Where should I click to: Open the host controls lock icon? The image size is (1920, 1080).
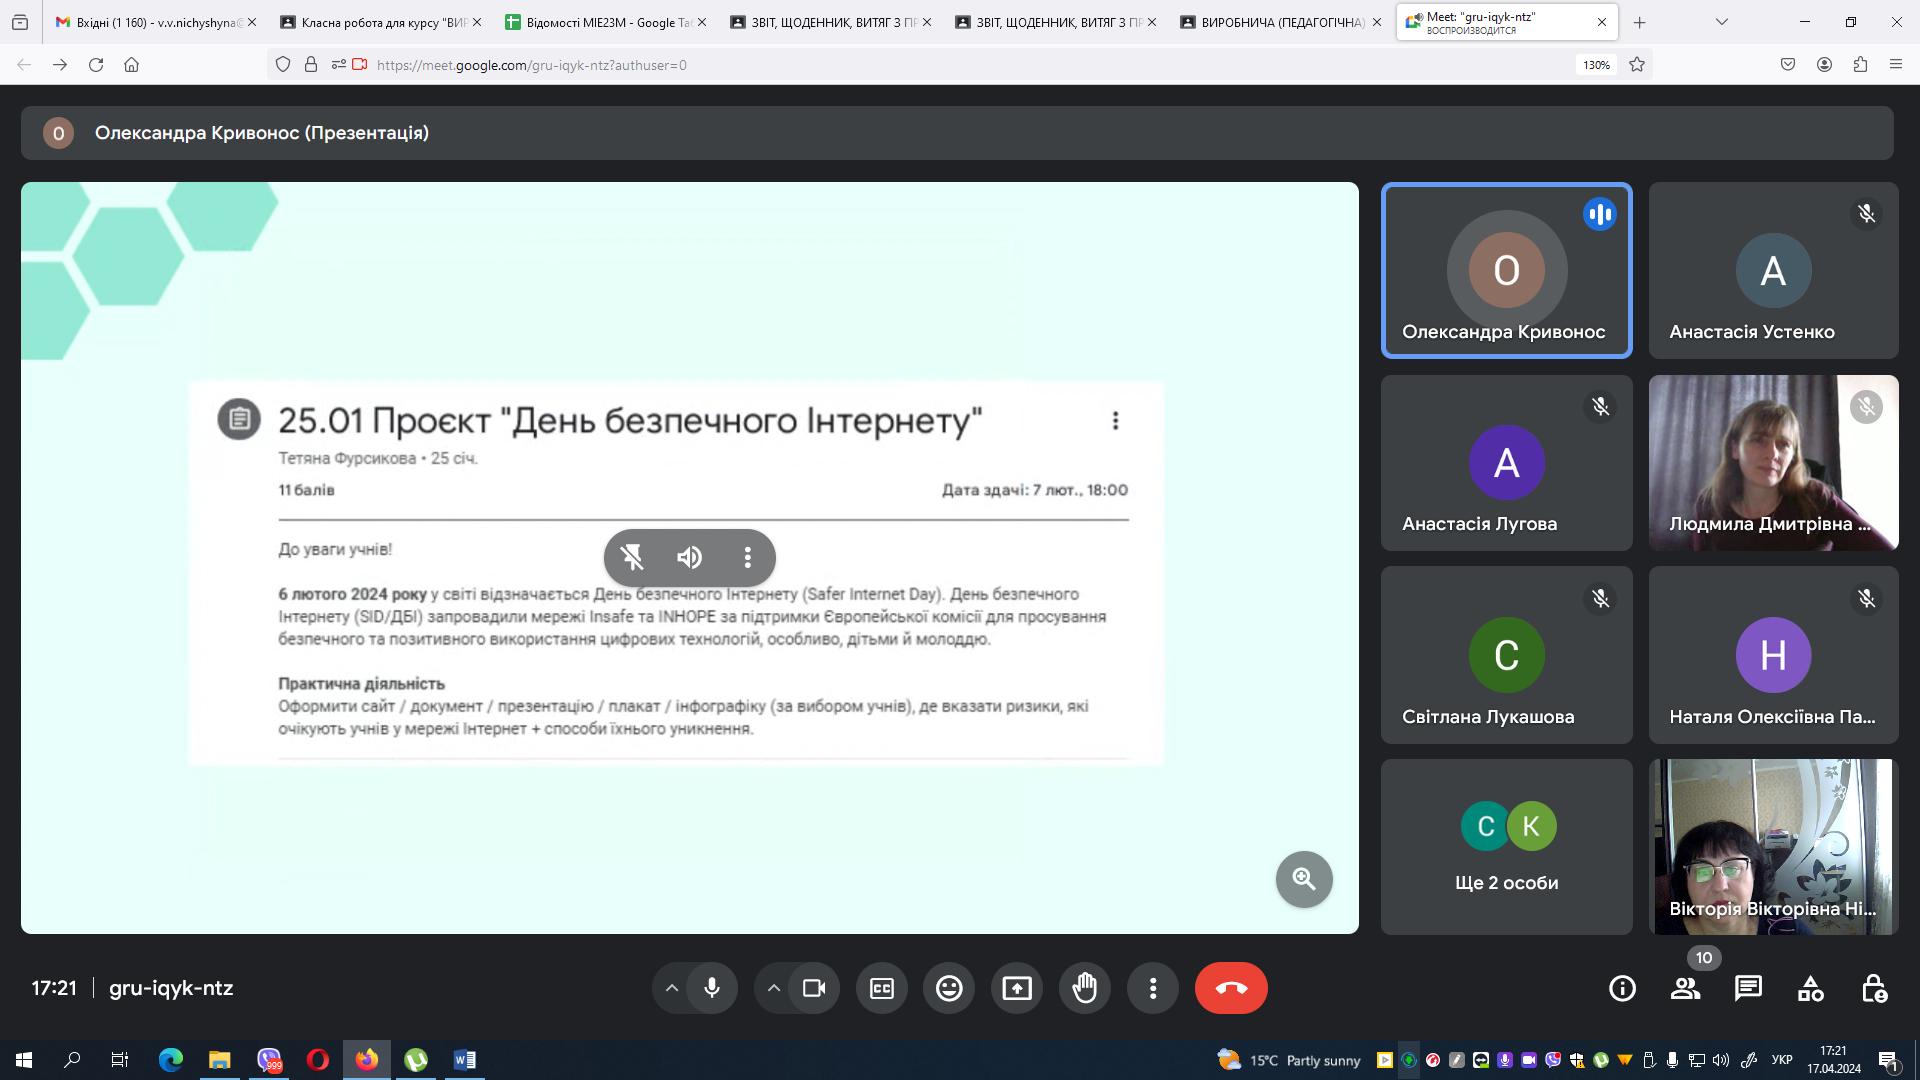tap(1874, 988)
